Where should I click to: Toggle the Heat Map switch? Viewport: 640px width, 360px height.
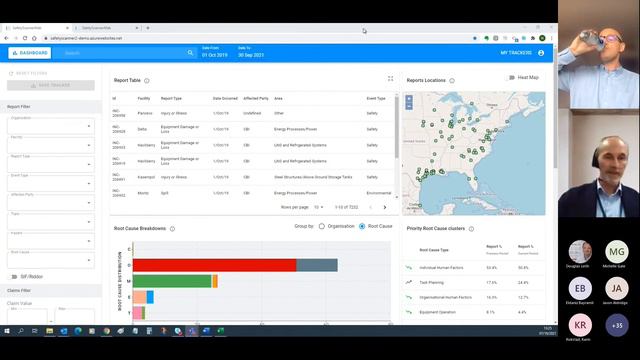pos(511,78)
